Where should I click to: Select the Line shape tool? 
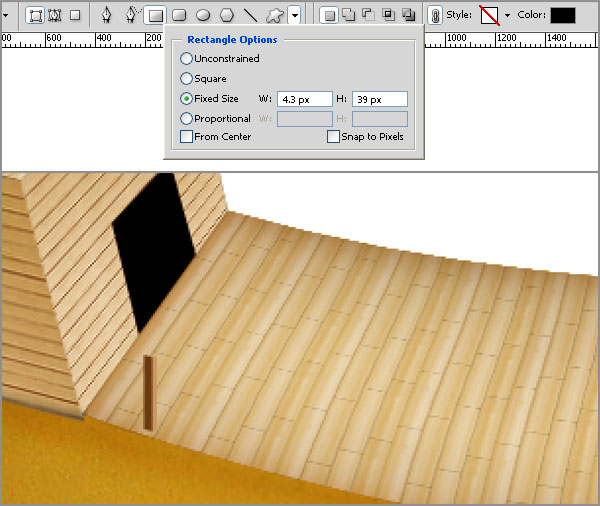[251, 15]
